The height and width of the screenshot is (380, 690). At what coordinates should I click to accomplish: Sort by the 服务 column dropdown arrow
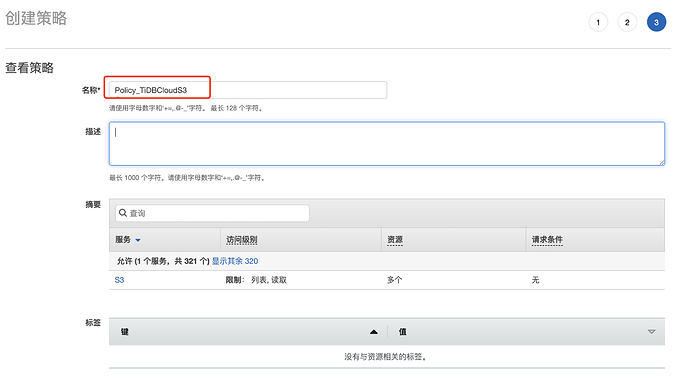[138, 240]
